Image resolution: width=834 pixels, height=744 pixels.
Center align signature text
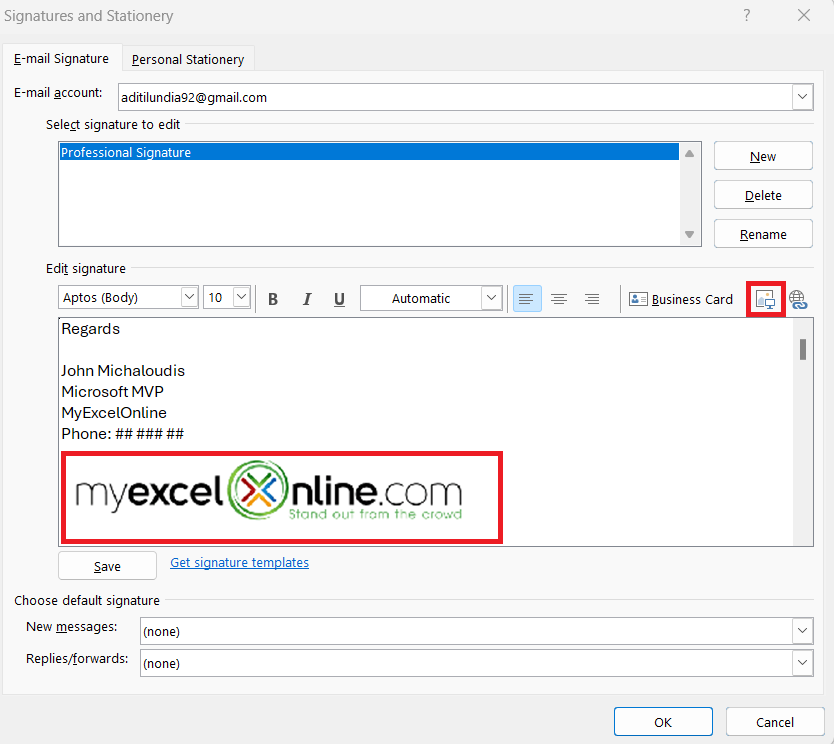558,299
